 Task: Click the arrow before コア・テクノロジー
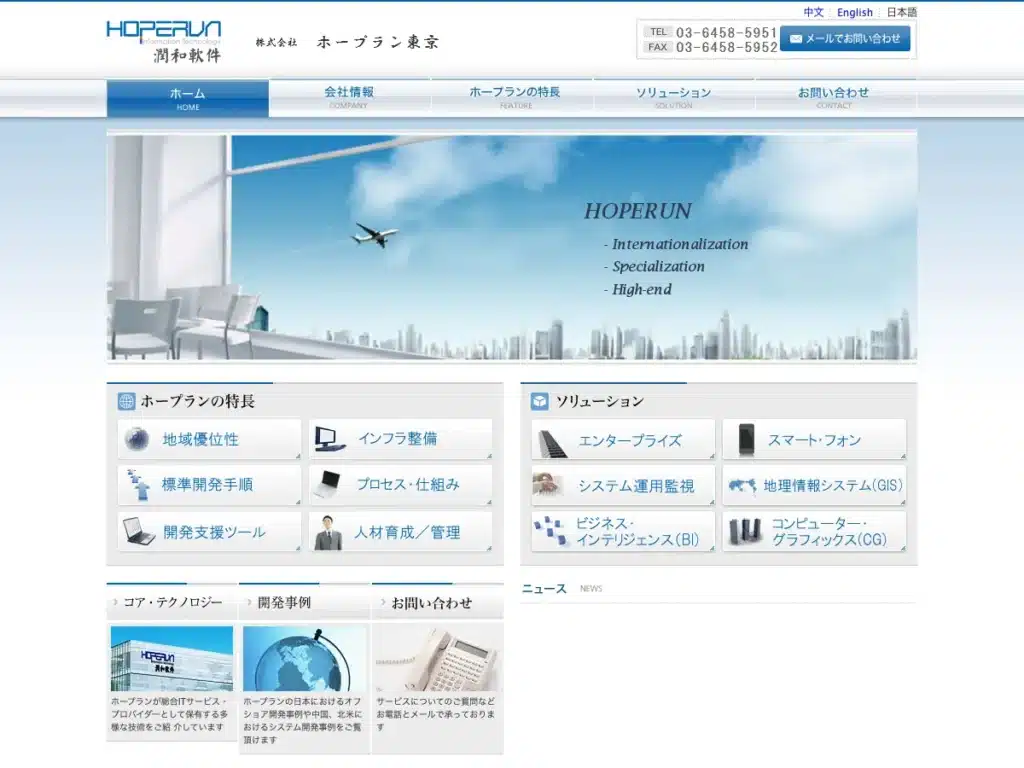point(116,602)
